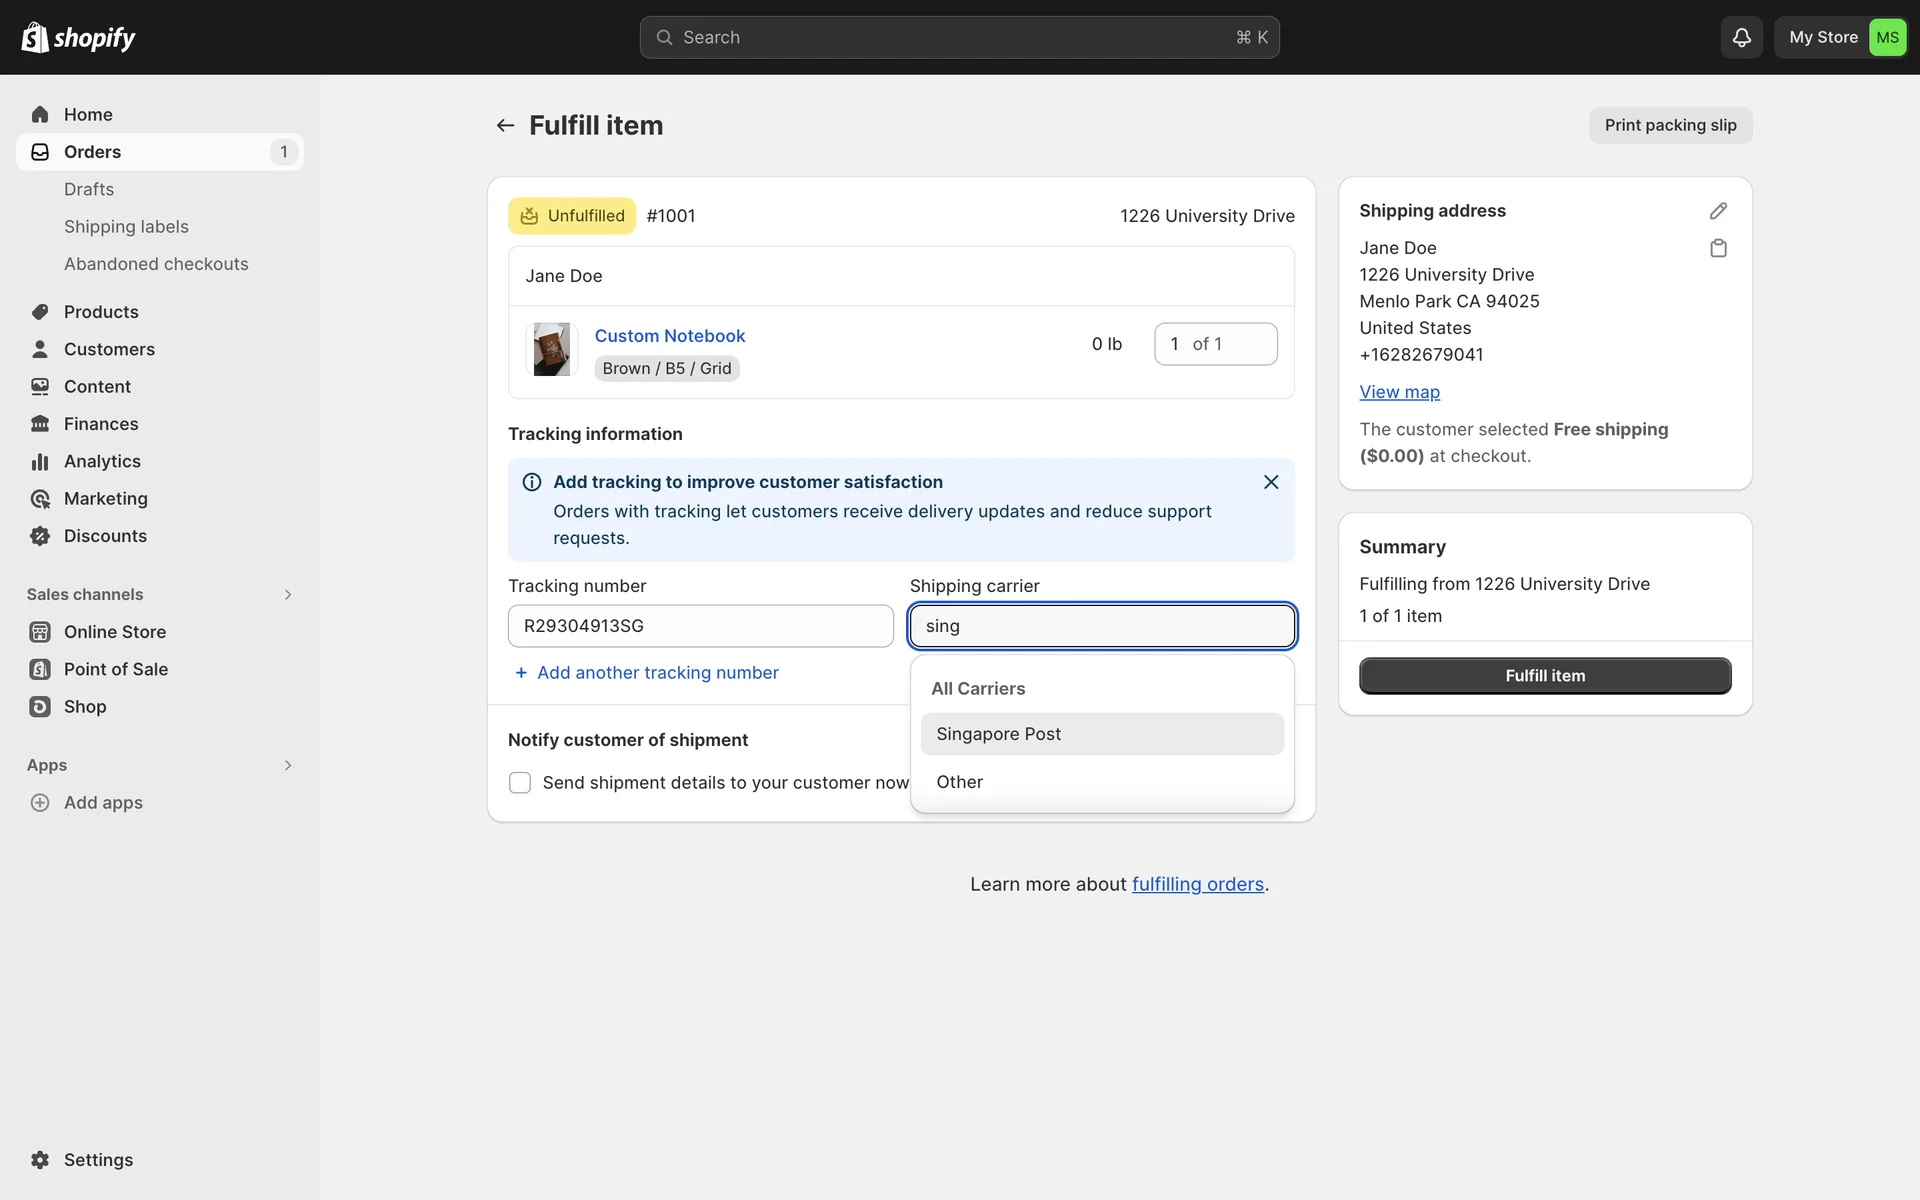Edit shipping address with pencil icon

[1718, 211]
